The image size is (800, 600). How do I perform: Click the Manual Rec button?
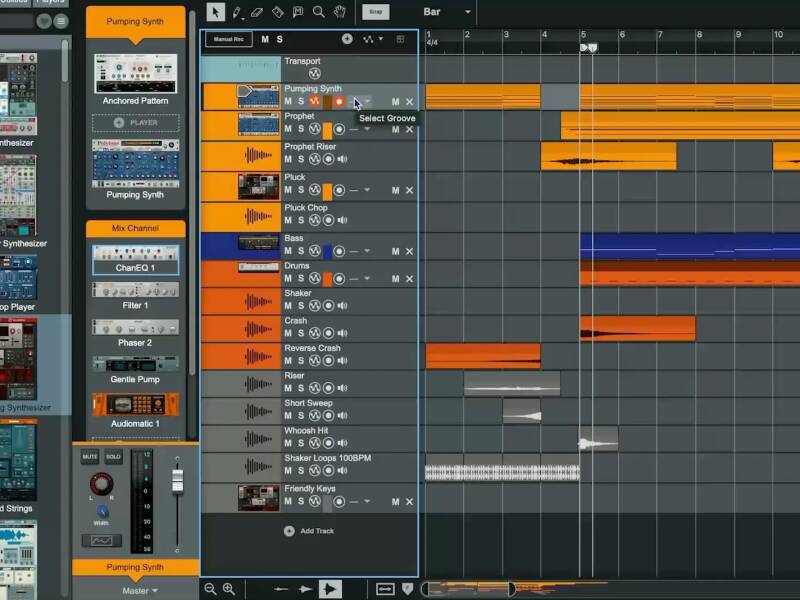tap(229, 39)
